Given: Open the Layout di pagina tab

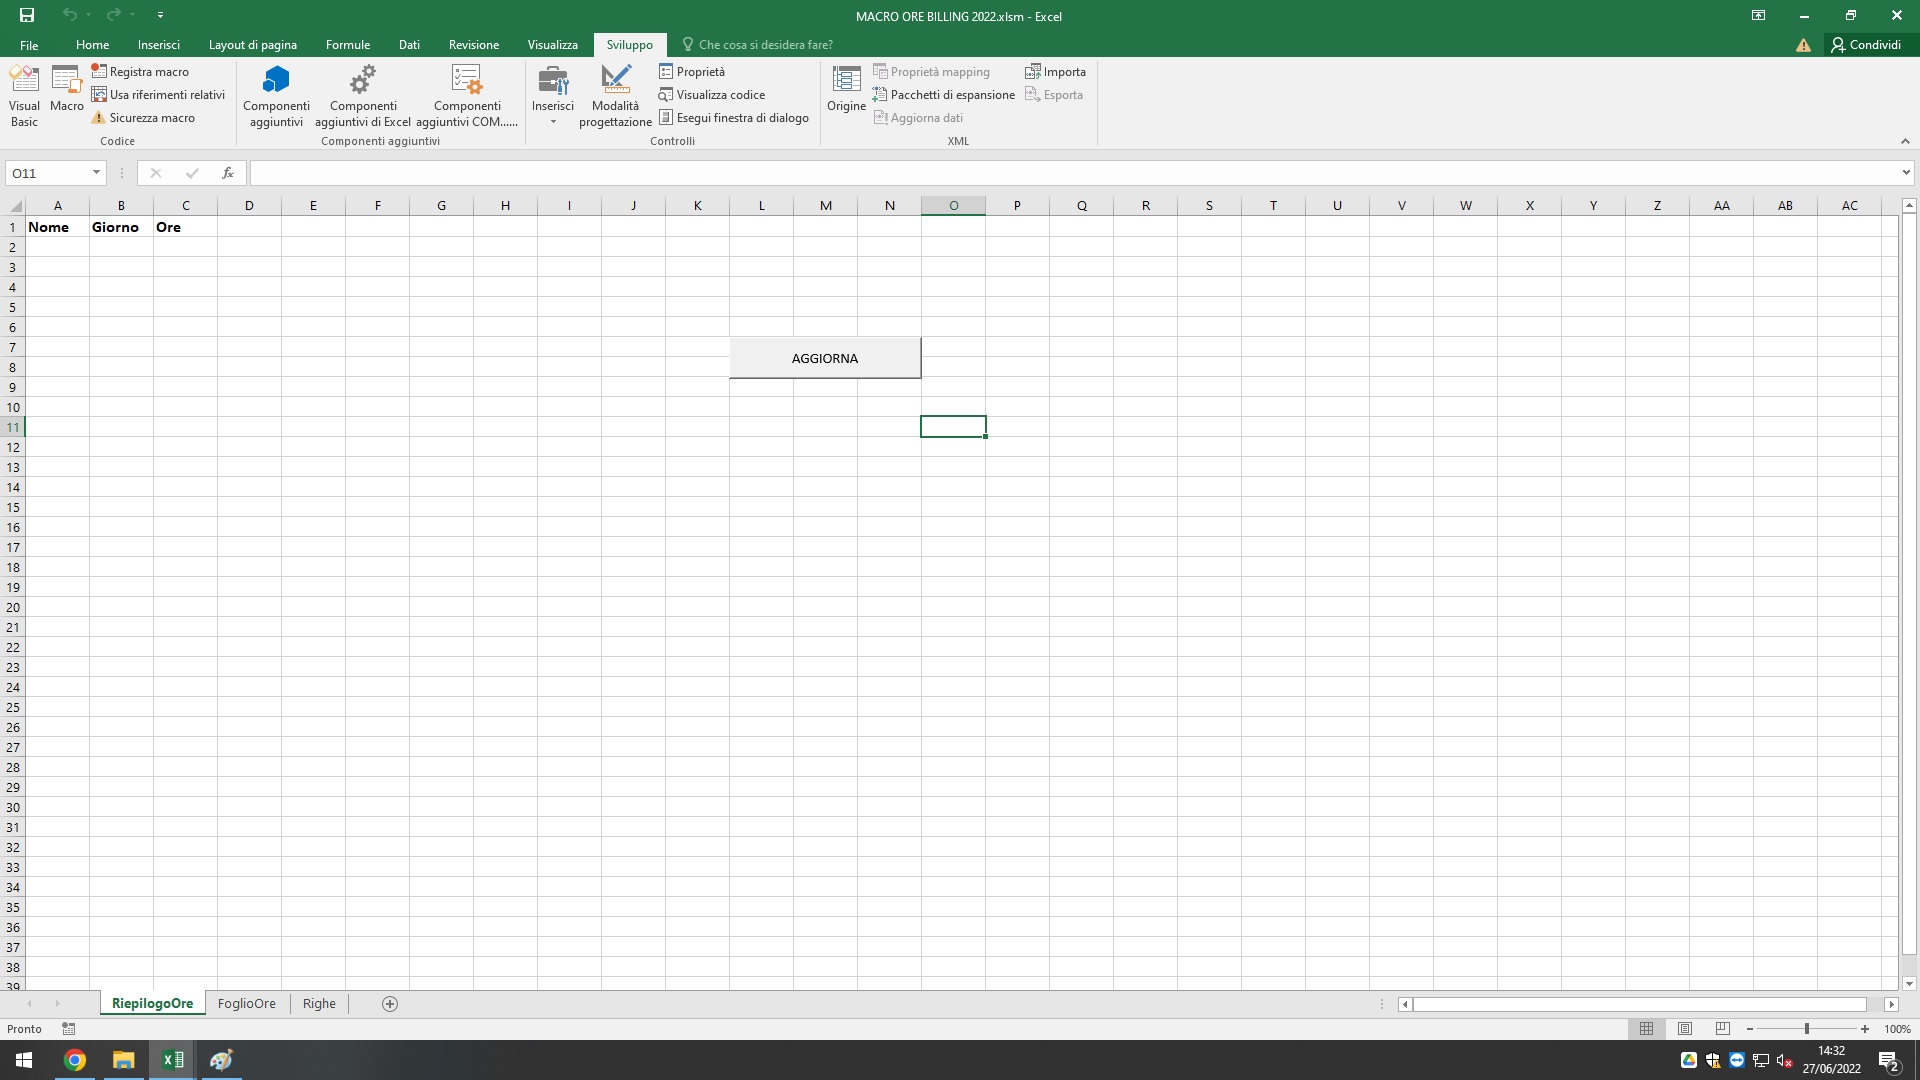Looking at the screenshot, I should click(x=252, y=45).
